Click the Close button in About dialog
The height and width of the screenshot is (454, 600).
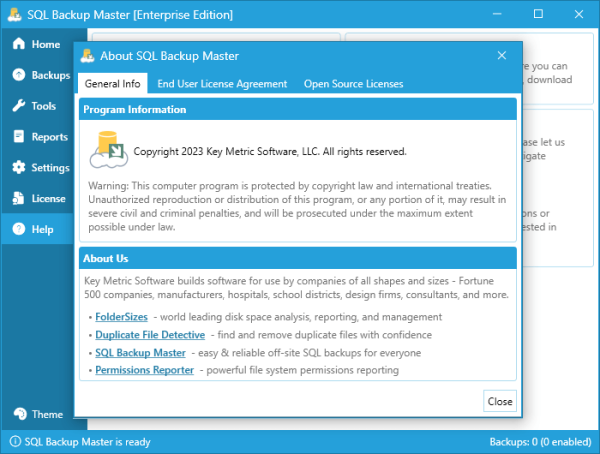tap(500, 401)
